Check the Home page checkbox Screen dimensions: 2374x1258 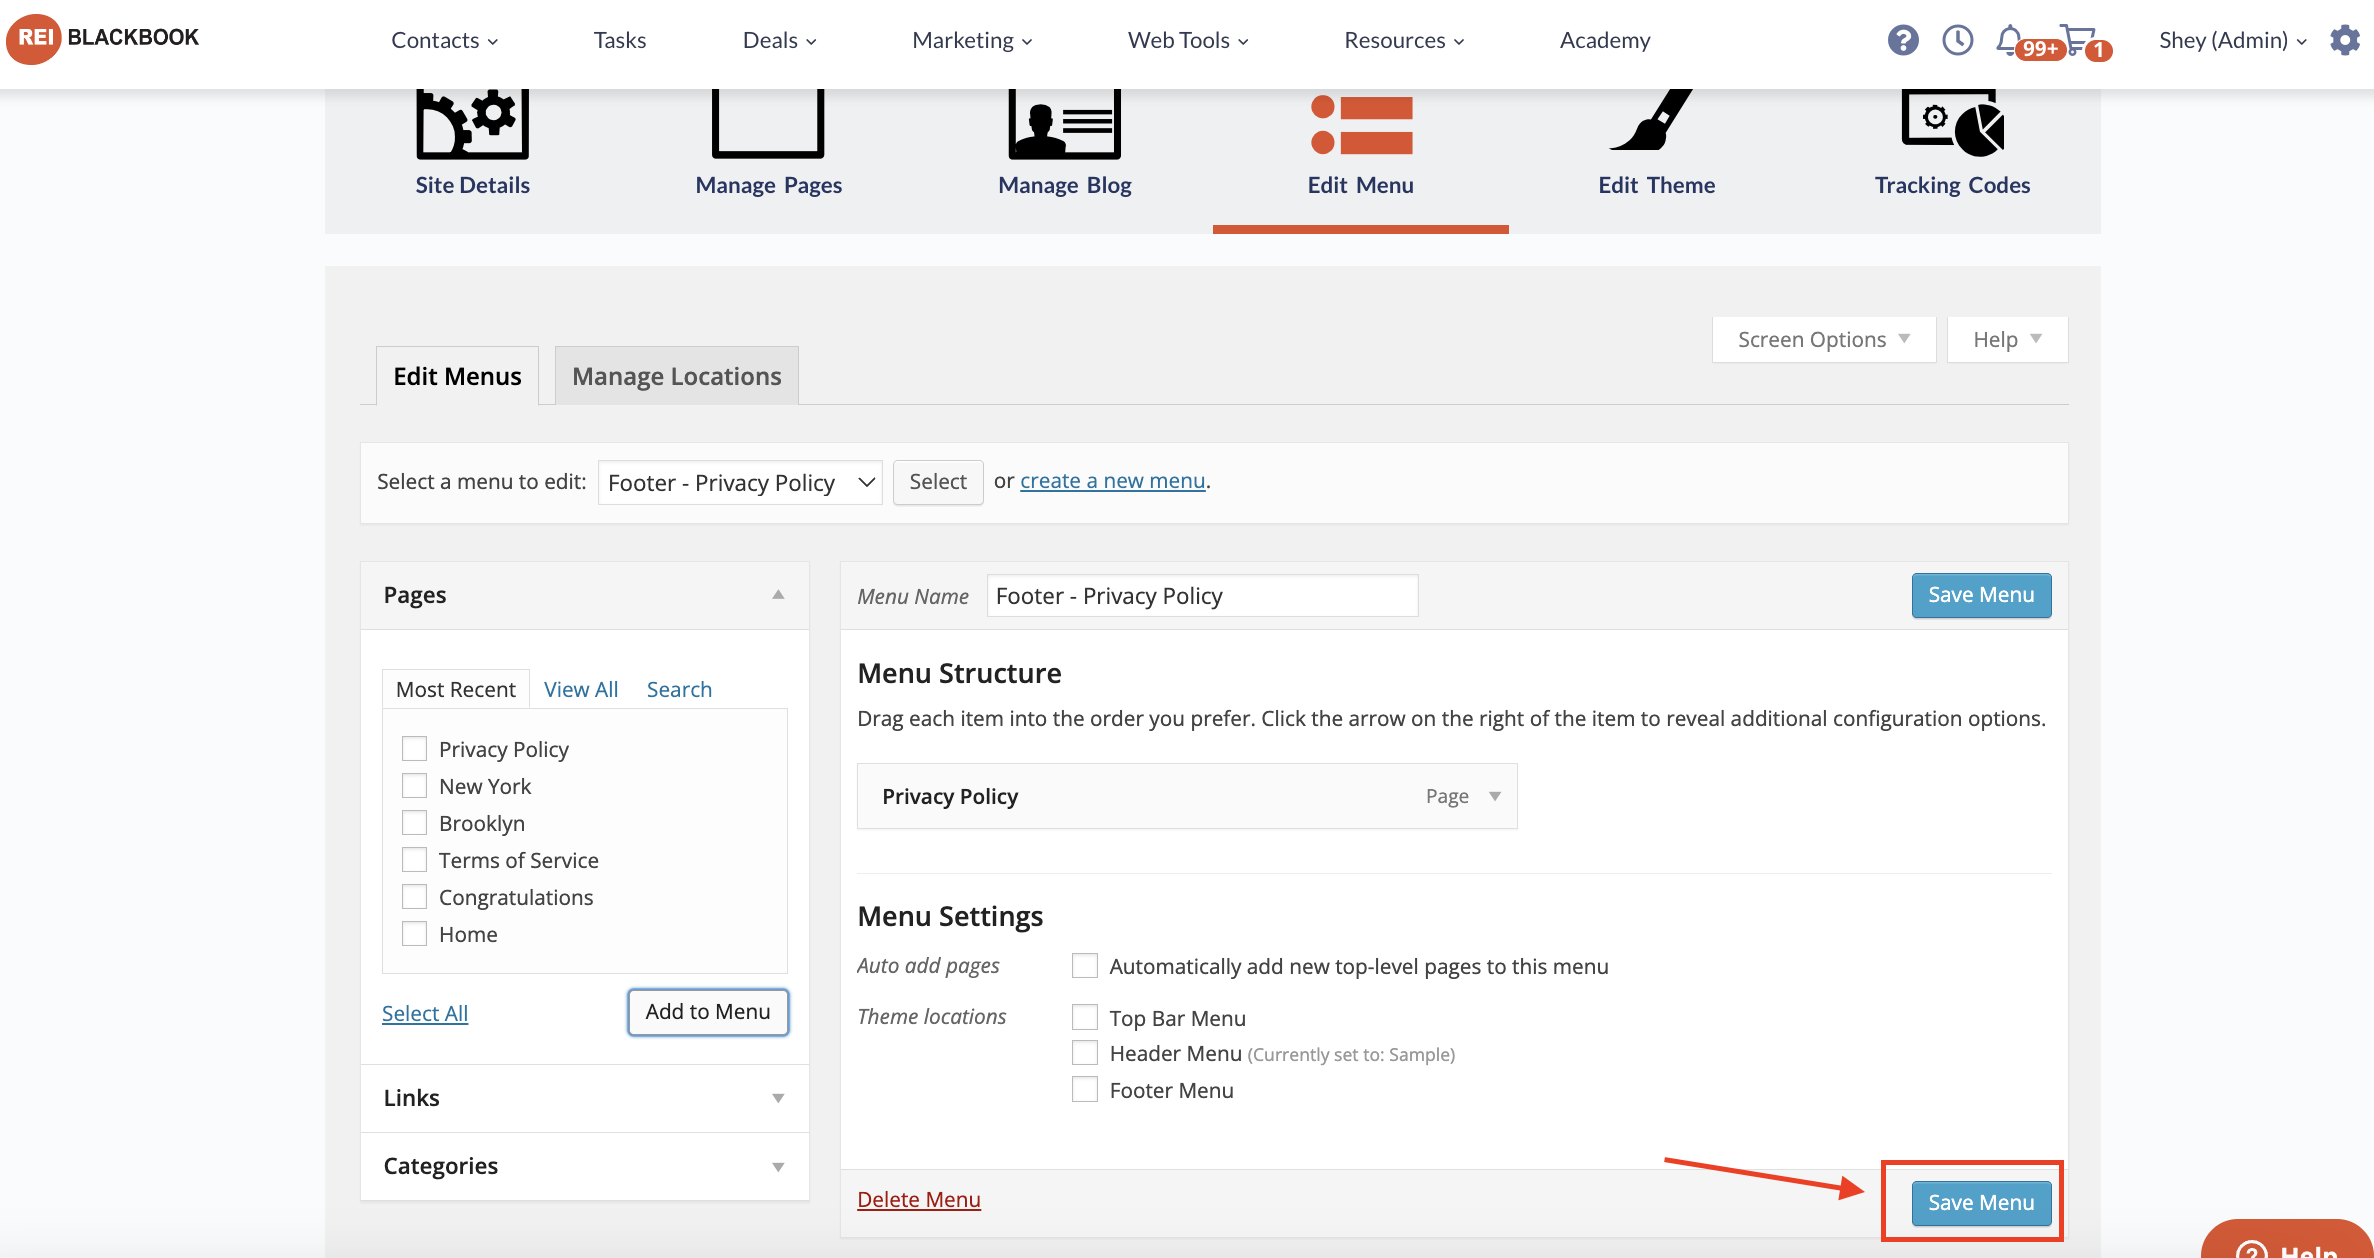[414, 934]
